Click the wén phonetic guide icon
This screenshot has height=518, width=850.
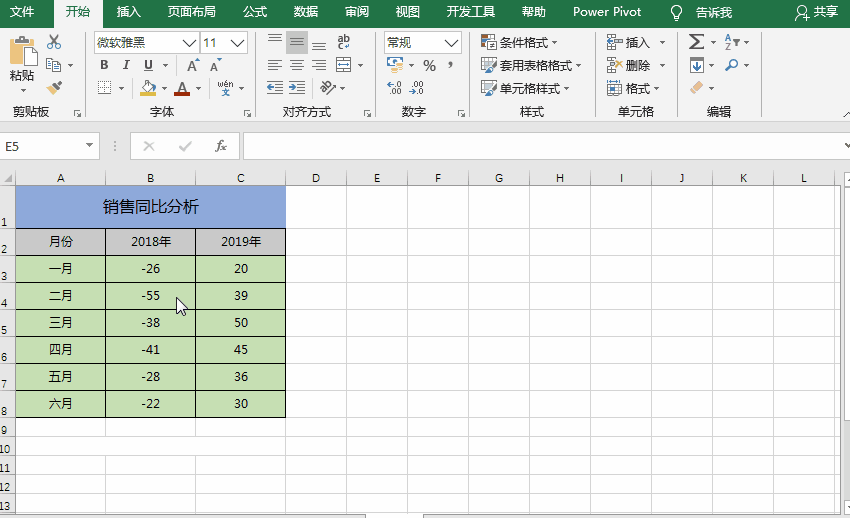225,88
